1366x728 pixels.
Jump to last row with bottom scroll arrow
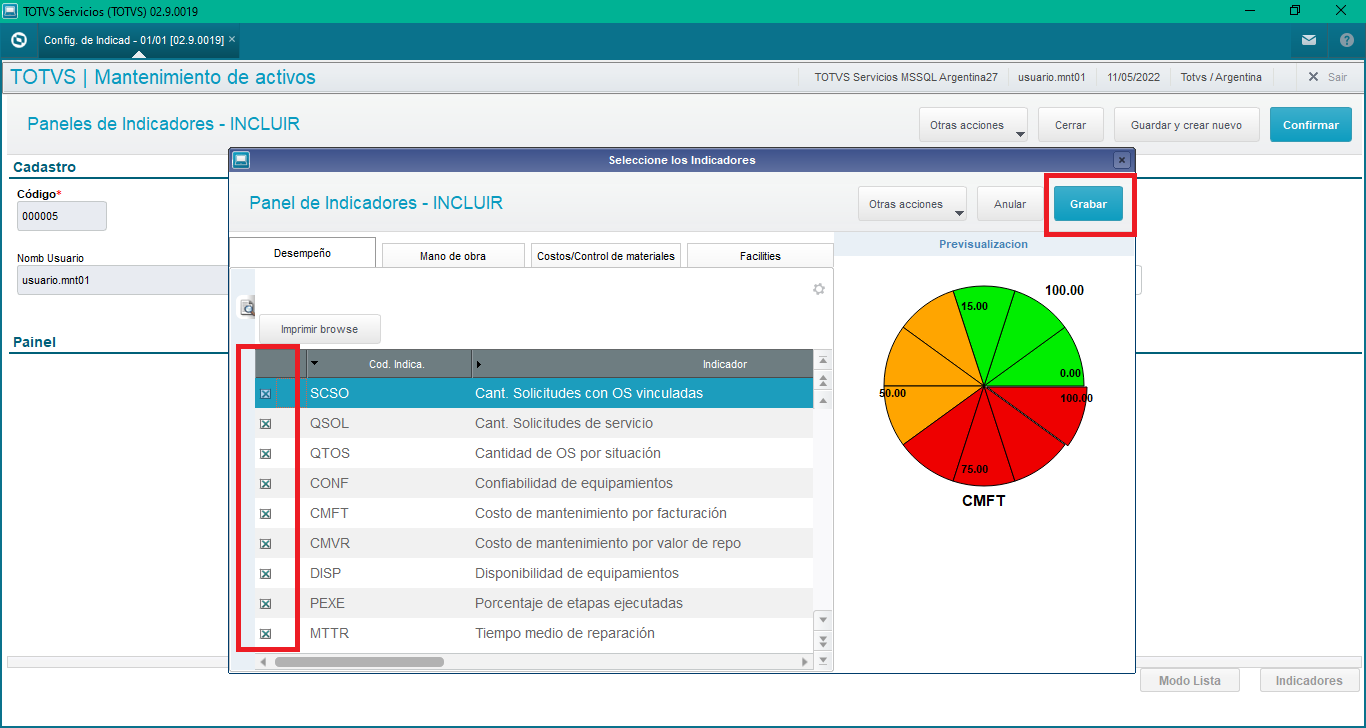click(824, 660)
